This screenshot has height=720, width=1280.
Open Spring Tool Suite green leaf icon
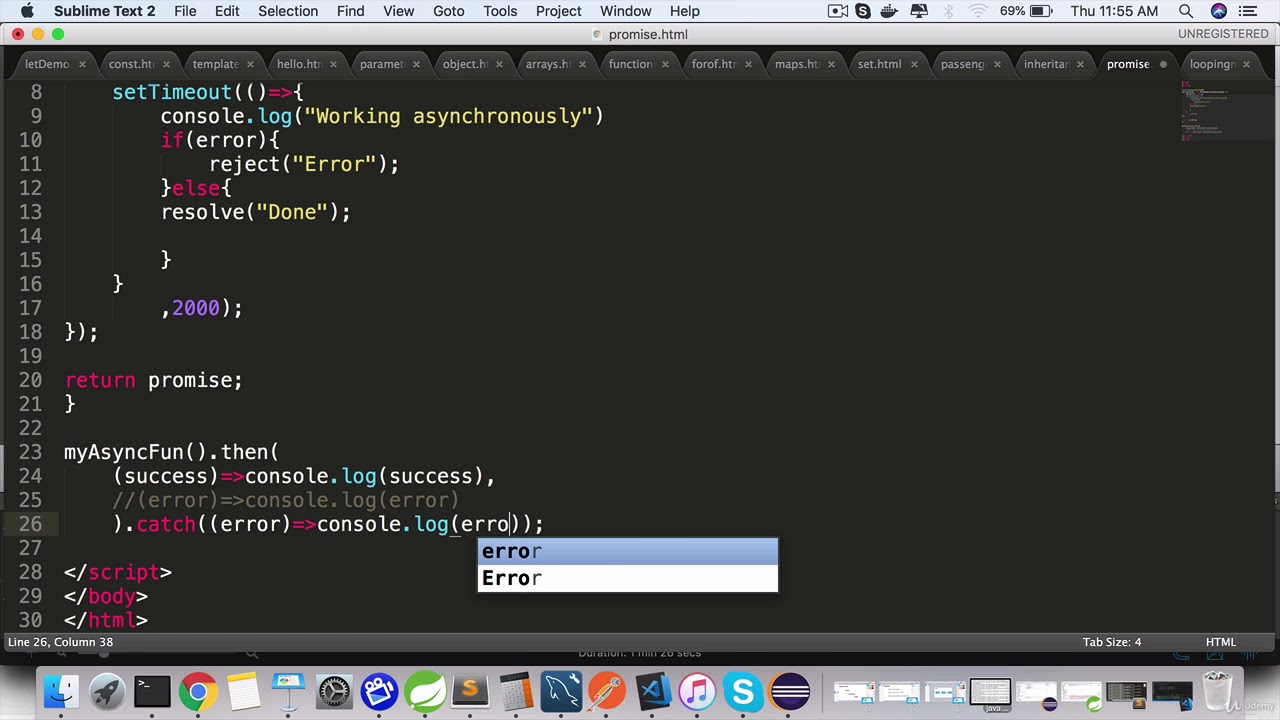click(425, 691)
